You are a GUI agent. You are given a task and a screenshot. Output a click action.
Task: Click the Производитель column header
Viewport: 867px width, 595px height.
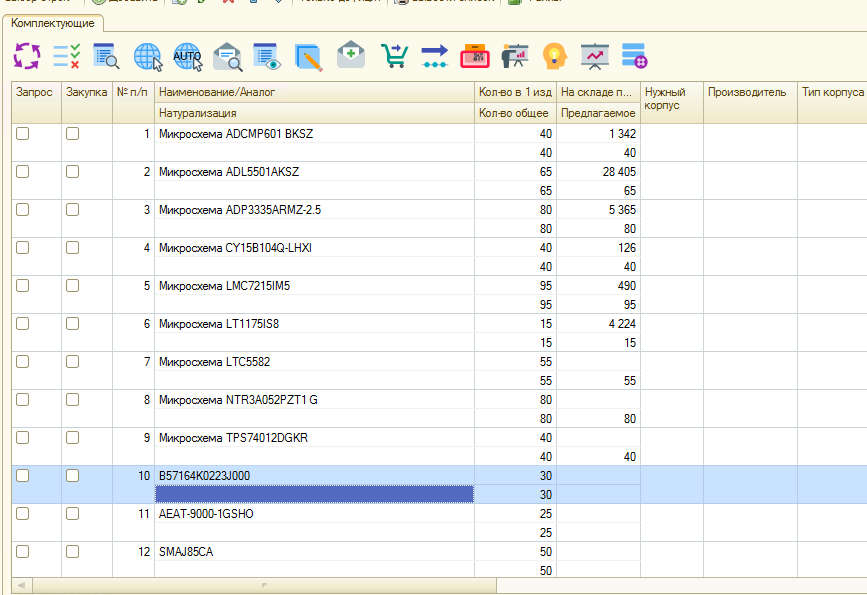tap(748, 92)
